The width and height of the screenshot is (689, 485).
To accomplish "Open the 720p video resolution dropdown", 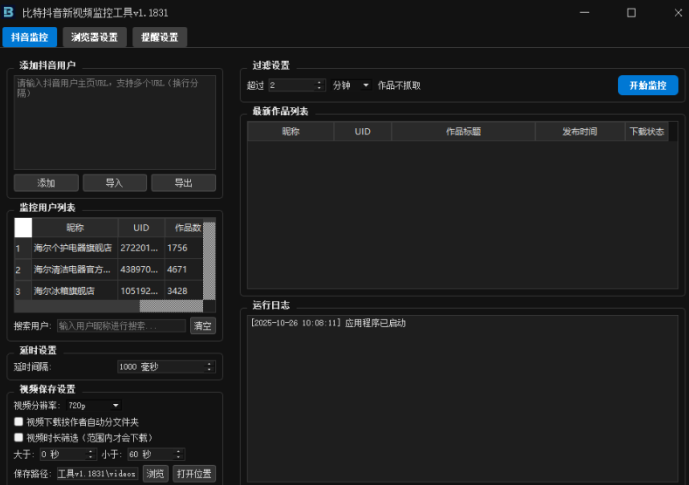I will point(94,405).
